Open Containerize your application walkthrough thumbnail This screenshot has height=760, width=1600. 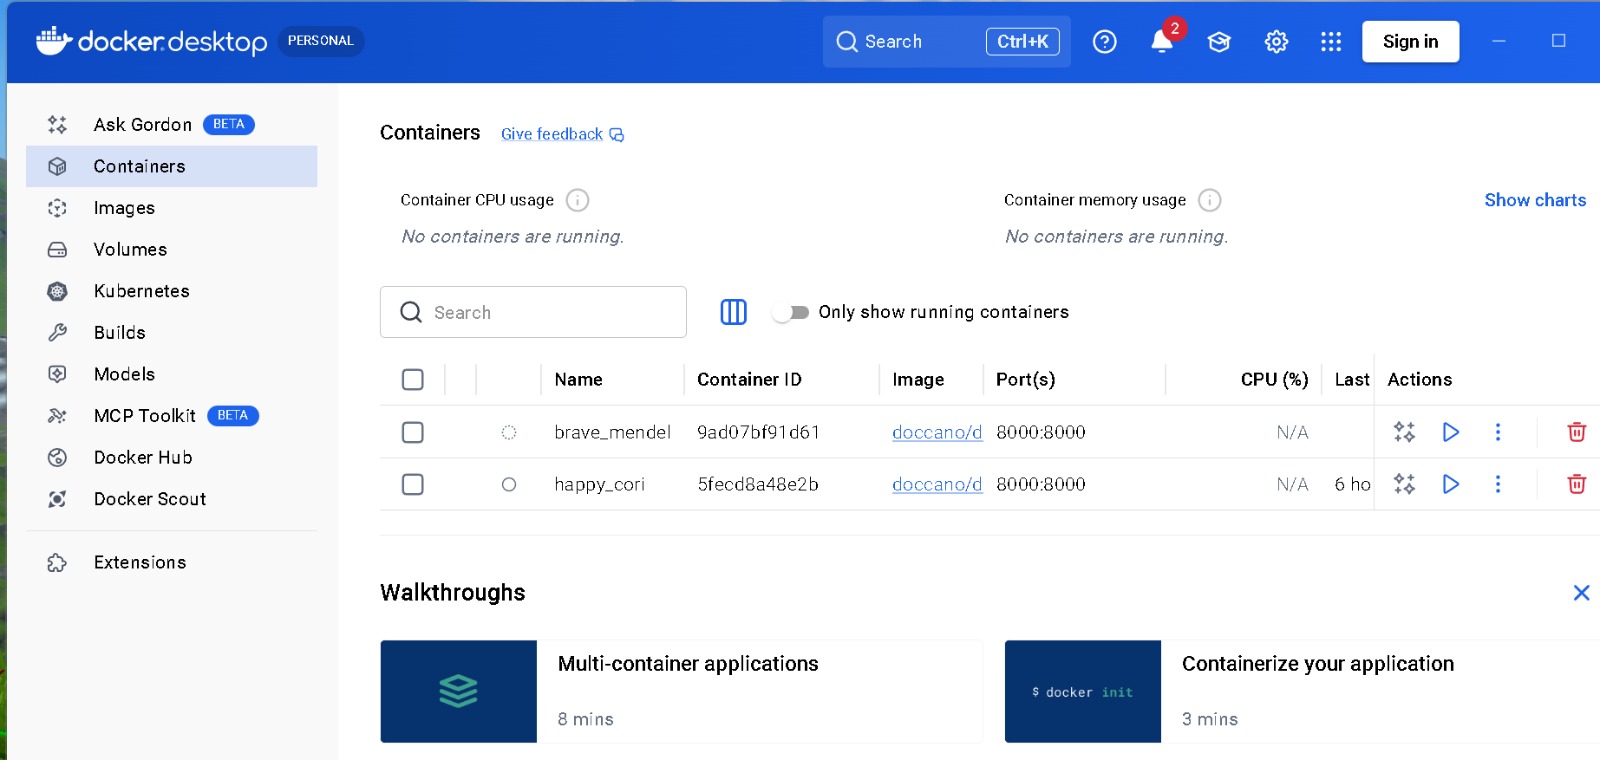pos(1083,691)
